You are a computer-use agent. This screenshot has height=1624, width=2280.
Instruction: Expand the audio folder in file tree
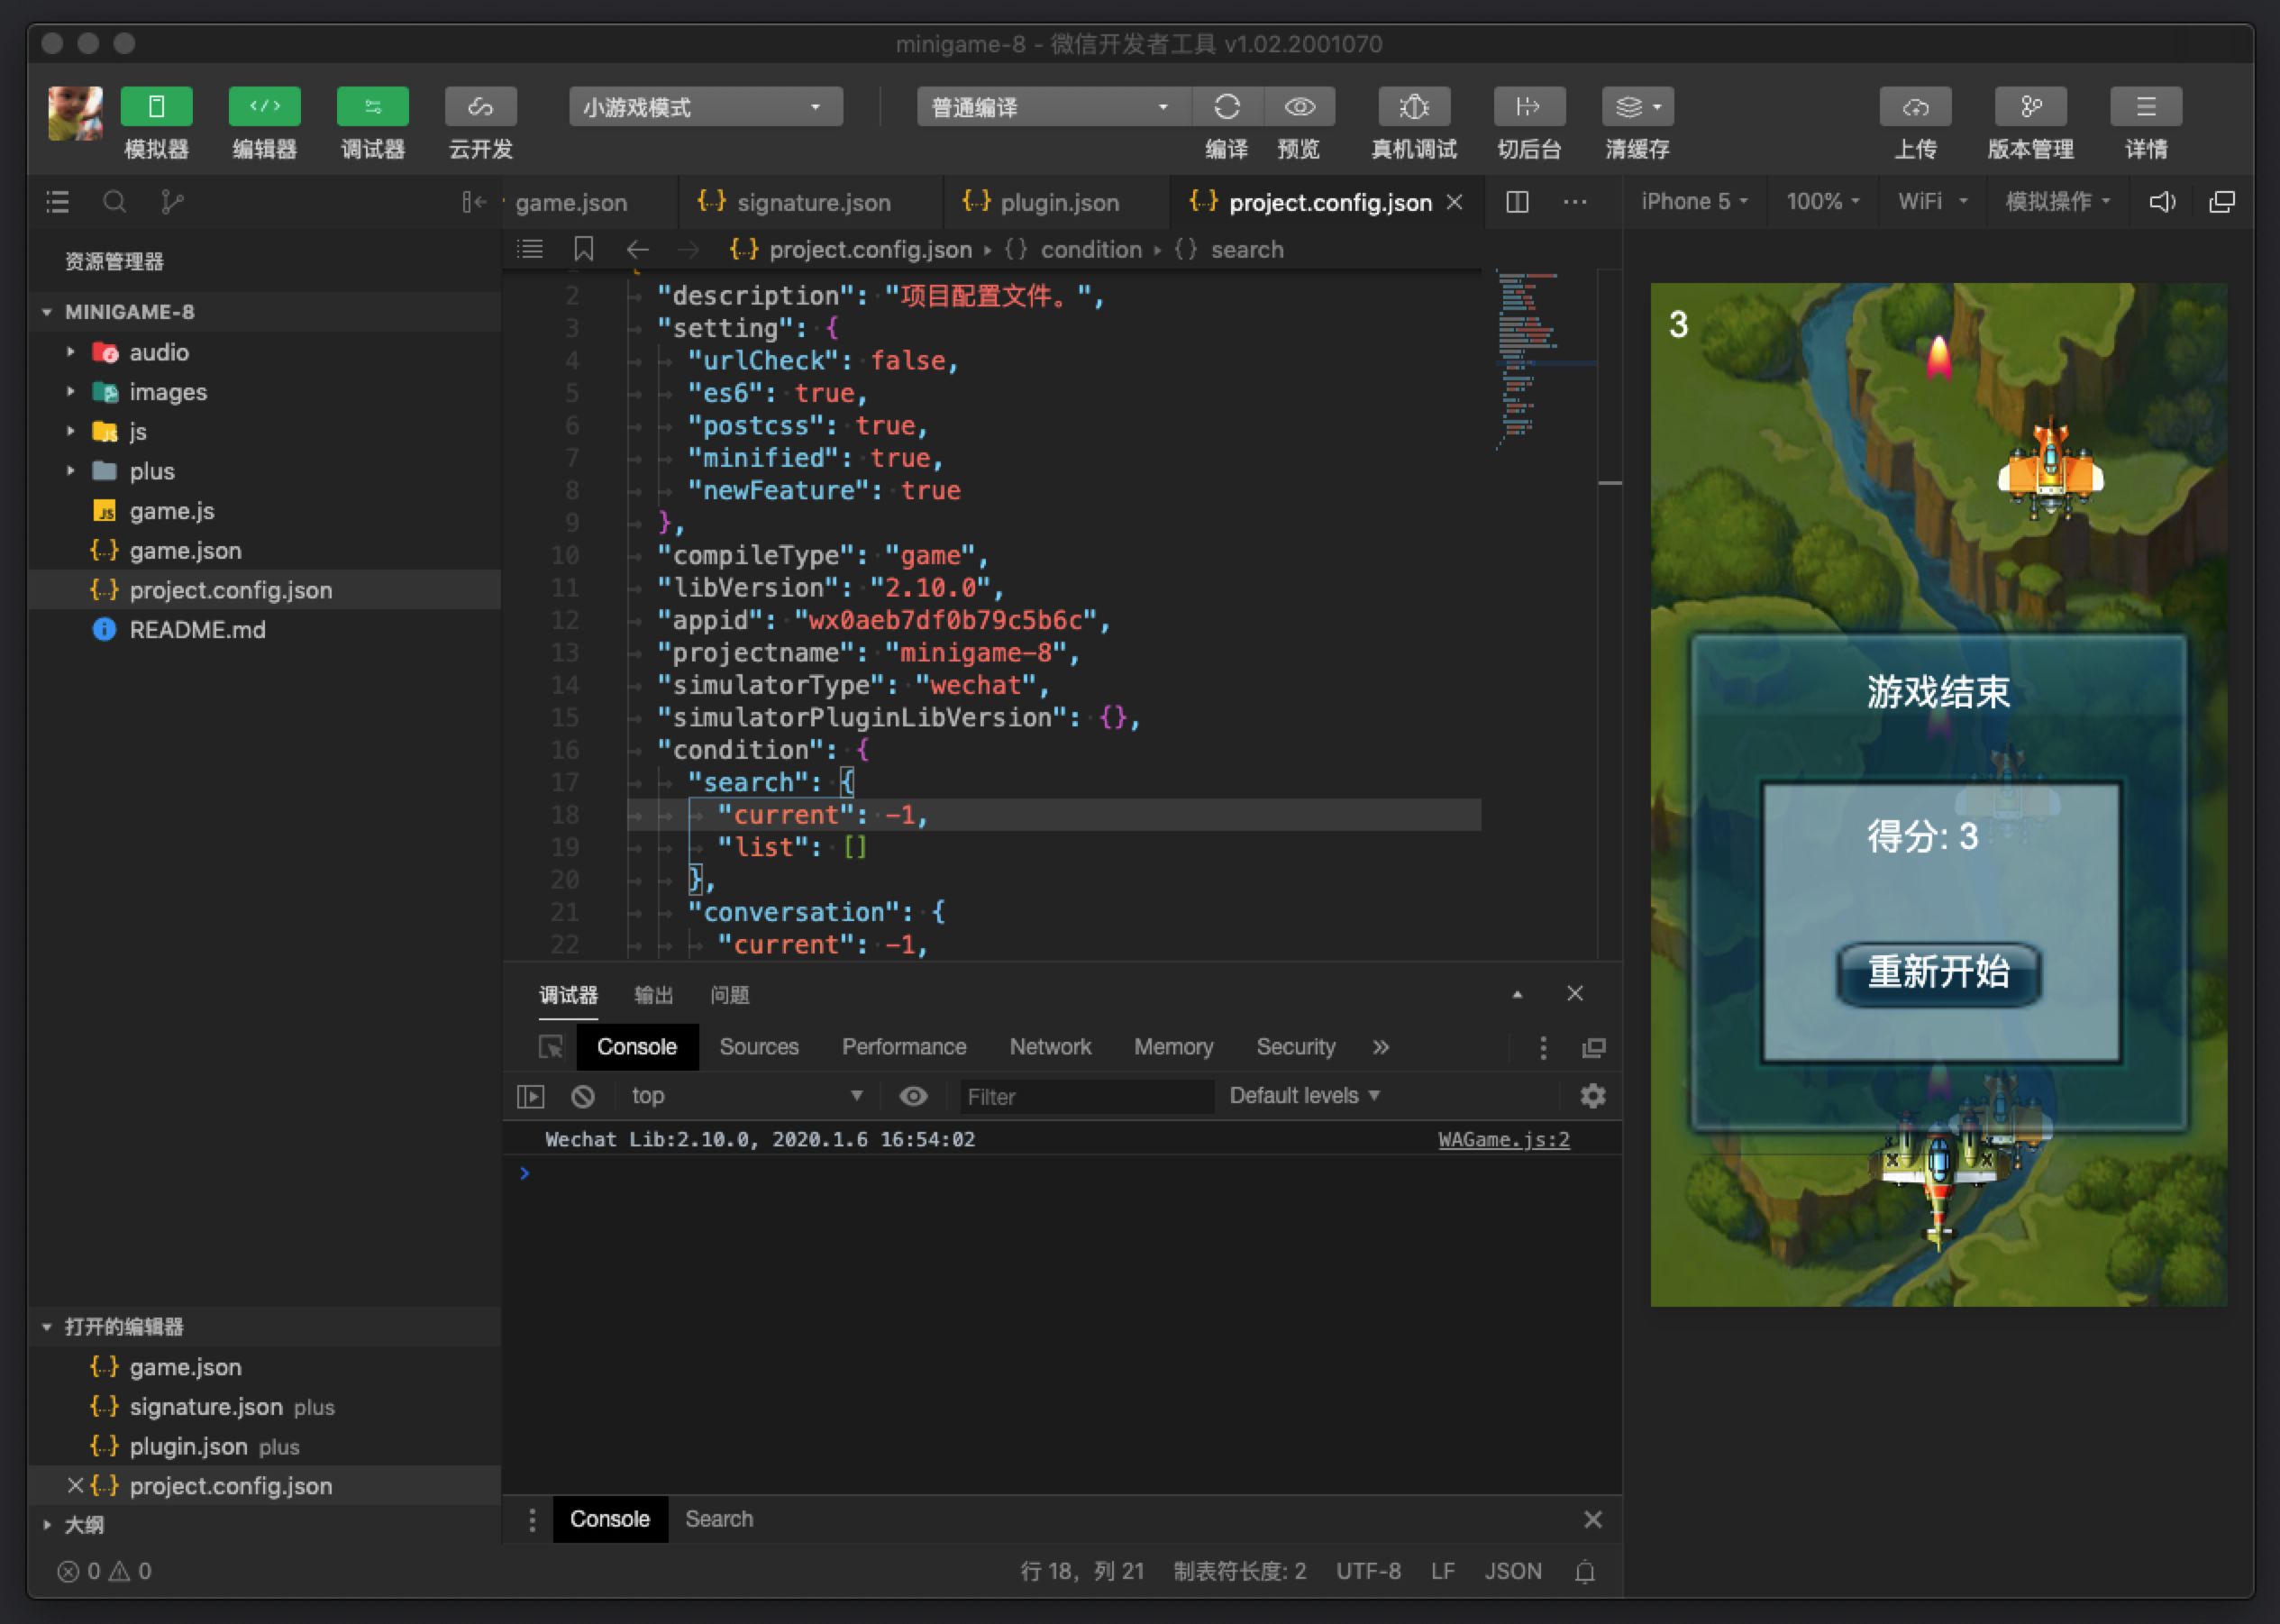67,351
